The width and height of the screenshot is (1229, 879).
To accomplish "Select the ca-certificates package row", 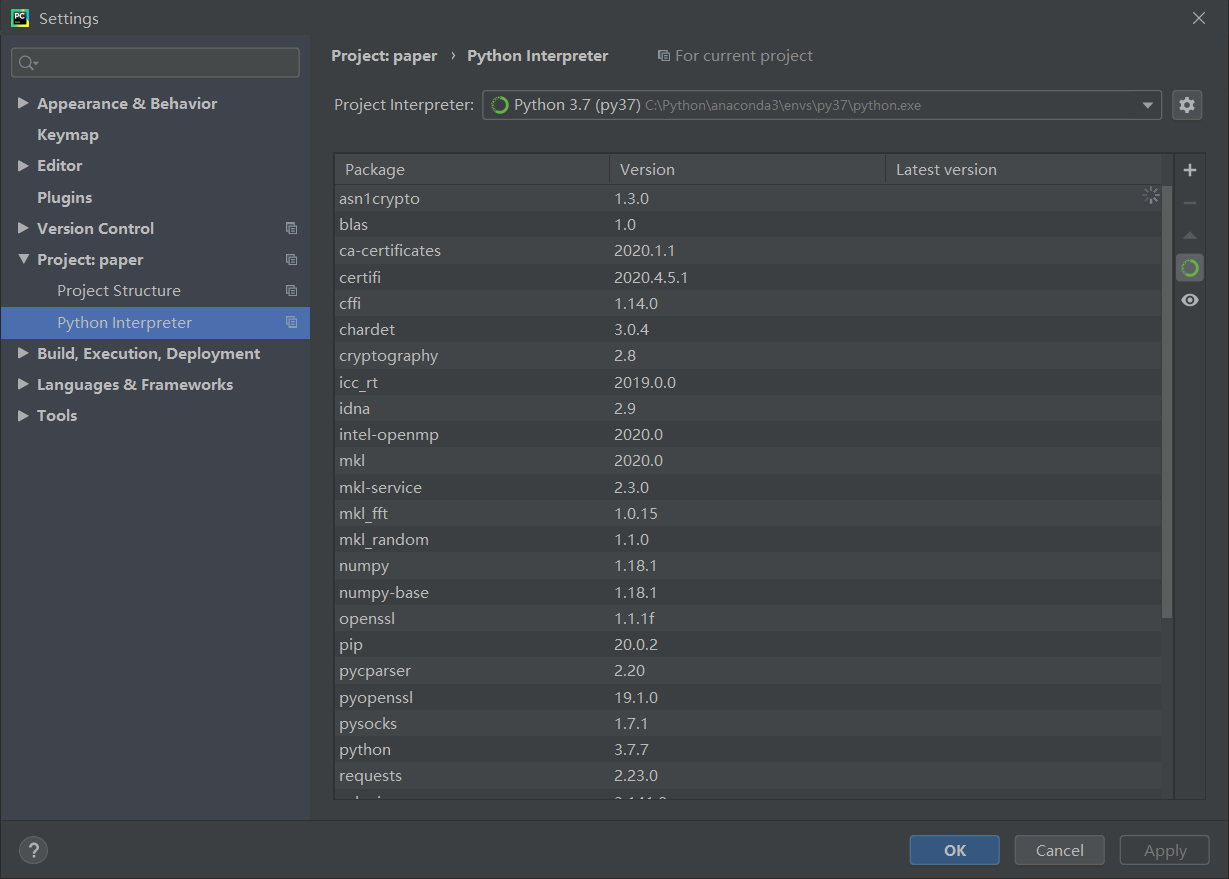I will coord(748,251).
